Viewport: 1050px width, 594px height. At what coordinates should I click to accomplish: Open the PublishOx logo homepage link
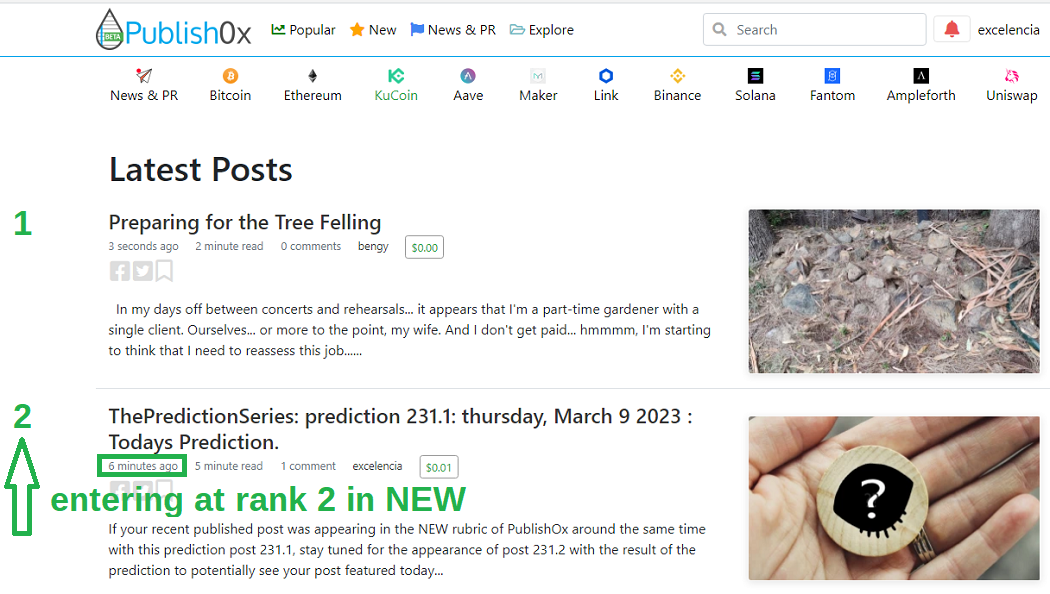(x=173, y=29)
